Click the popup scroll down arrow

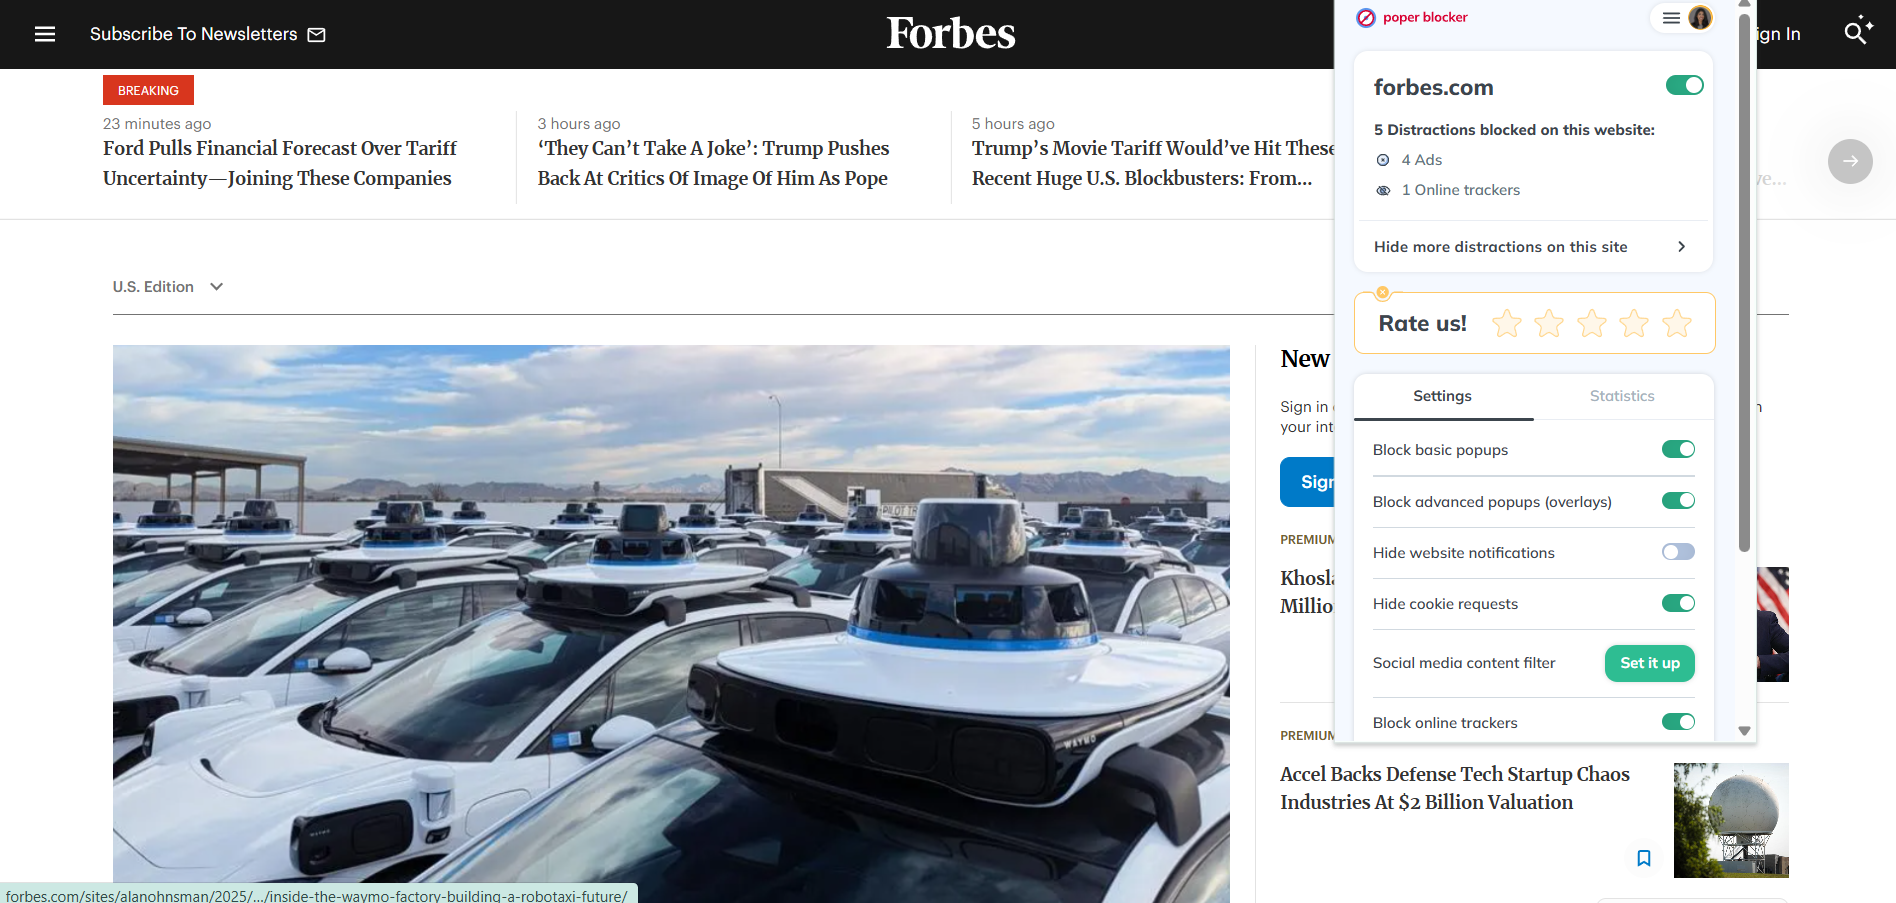[x=1744, y=731]
